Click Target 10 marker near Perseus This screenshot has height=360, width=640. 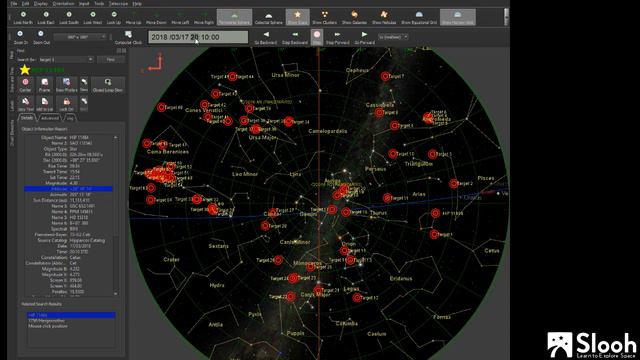coord(393,153)
